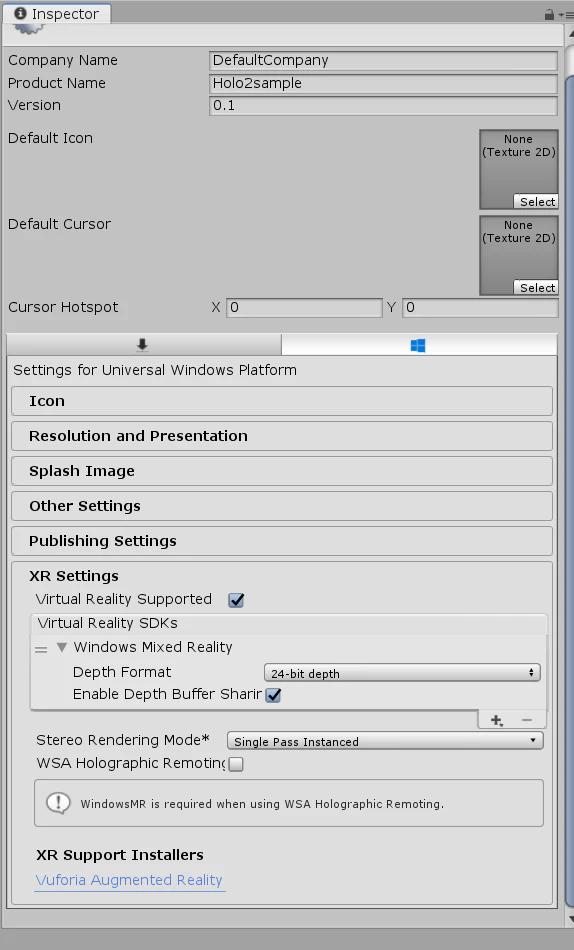This screenshot has height=950, width=574.
Task: Remove the selected SDK with minus
Action: tap(526, 720)
